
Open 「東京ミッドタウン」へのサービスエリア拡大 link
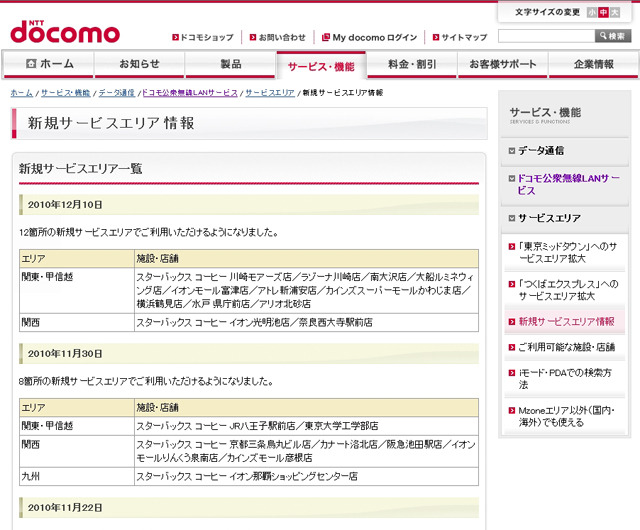[x=568, y=252]
